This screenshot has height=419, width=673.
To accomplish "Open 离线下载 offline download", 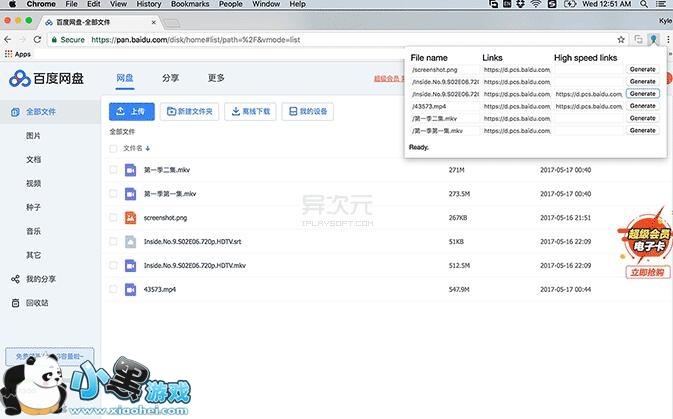I will click(x=249, y=112).
